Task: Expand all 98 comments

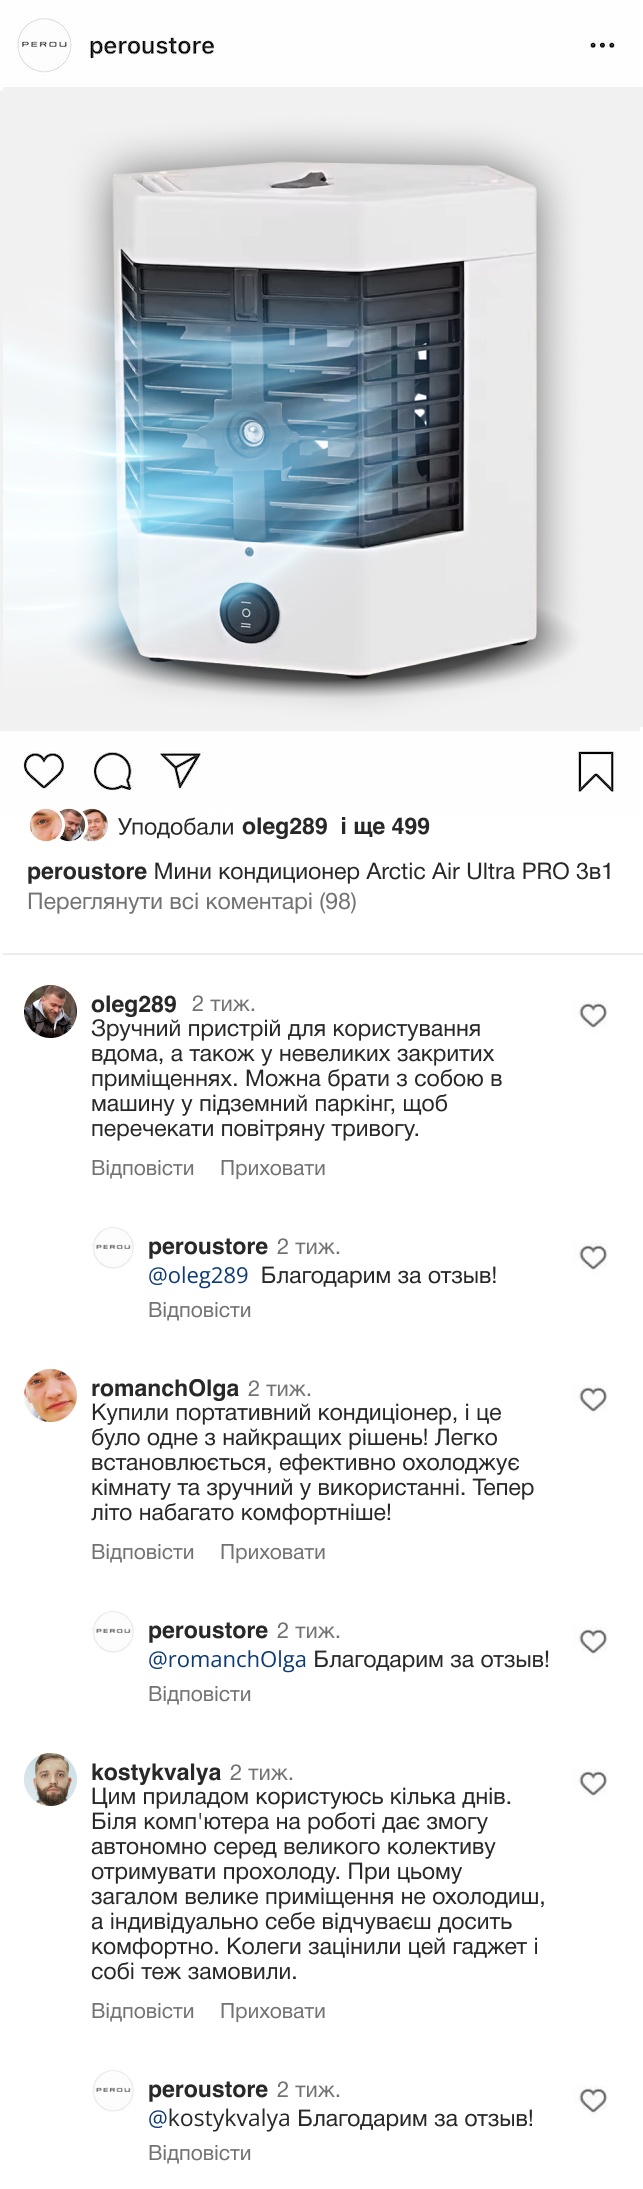Action: [x=192, y=902]
